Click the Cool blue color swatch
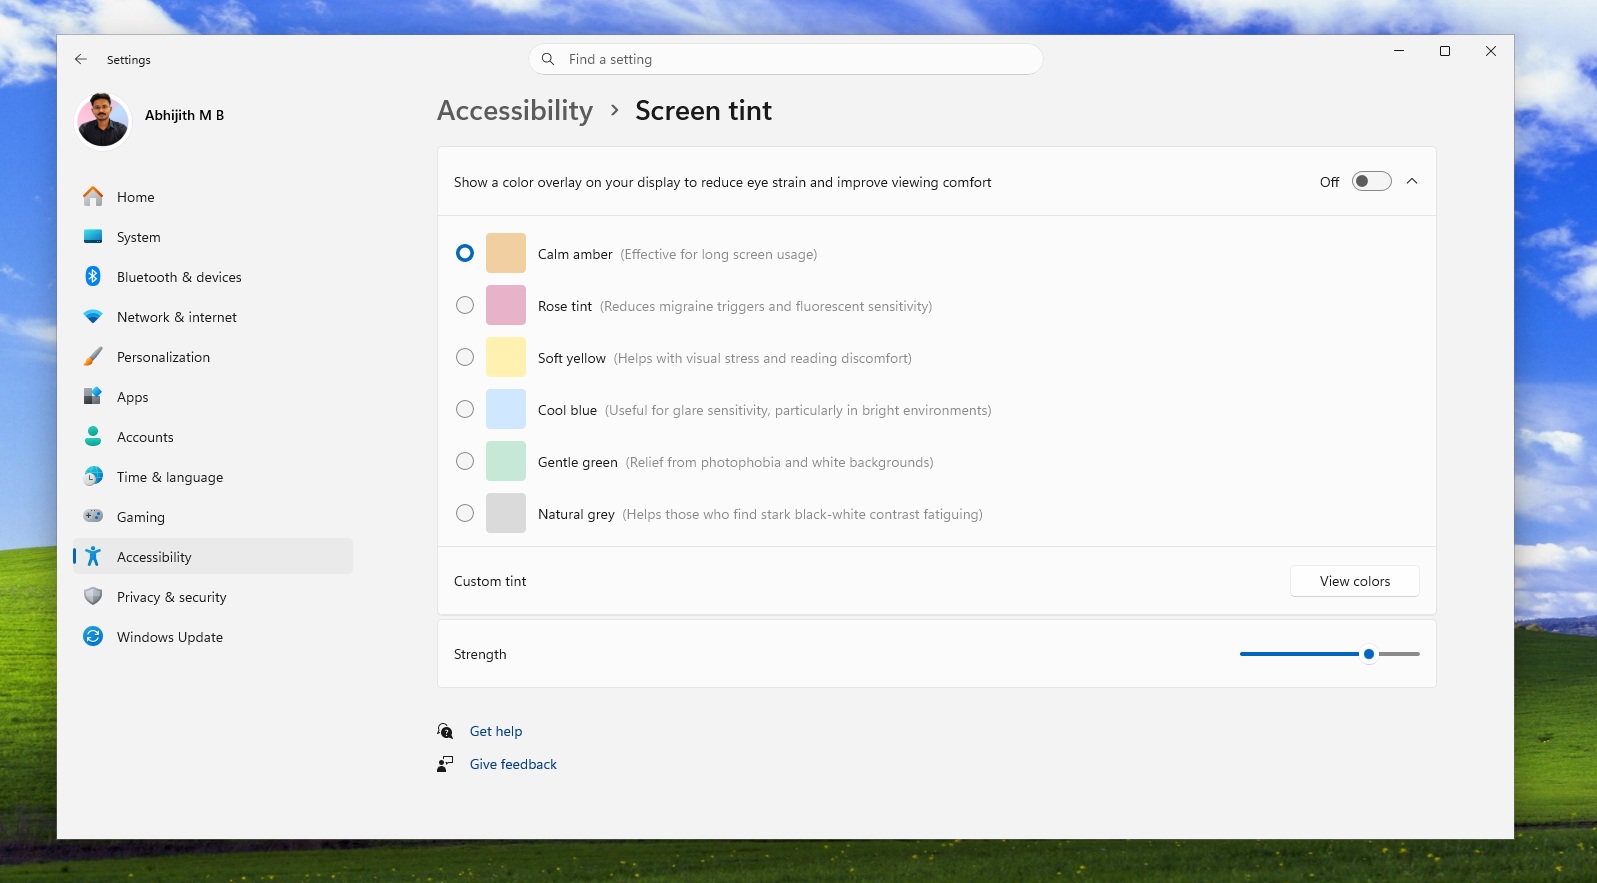The height and width of the screenshot is (883, 1597). 506,409
